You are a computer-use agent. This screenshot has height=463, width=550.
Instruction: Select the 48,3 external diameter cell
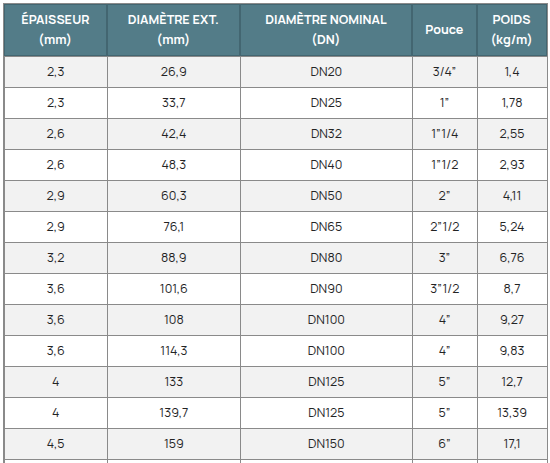pyautogui.click(x=174, y=165)
